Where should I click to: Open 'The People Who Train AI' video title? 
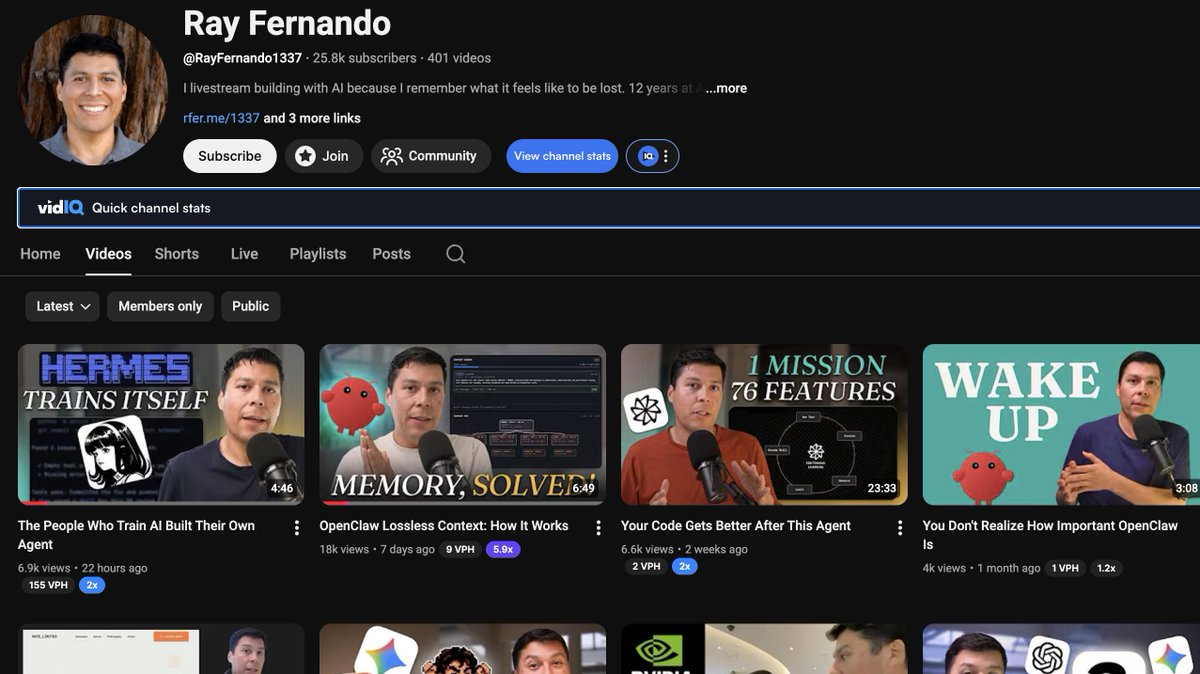pos(137,535)
